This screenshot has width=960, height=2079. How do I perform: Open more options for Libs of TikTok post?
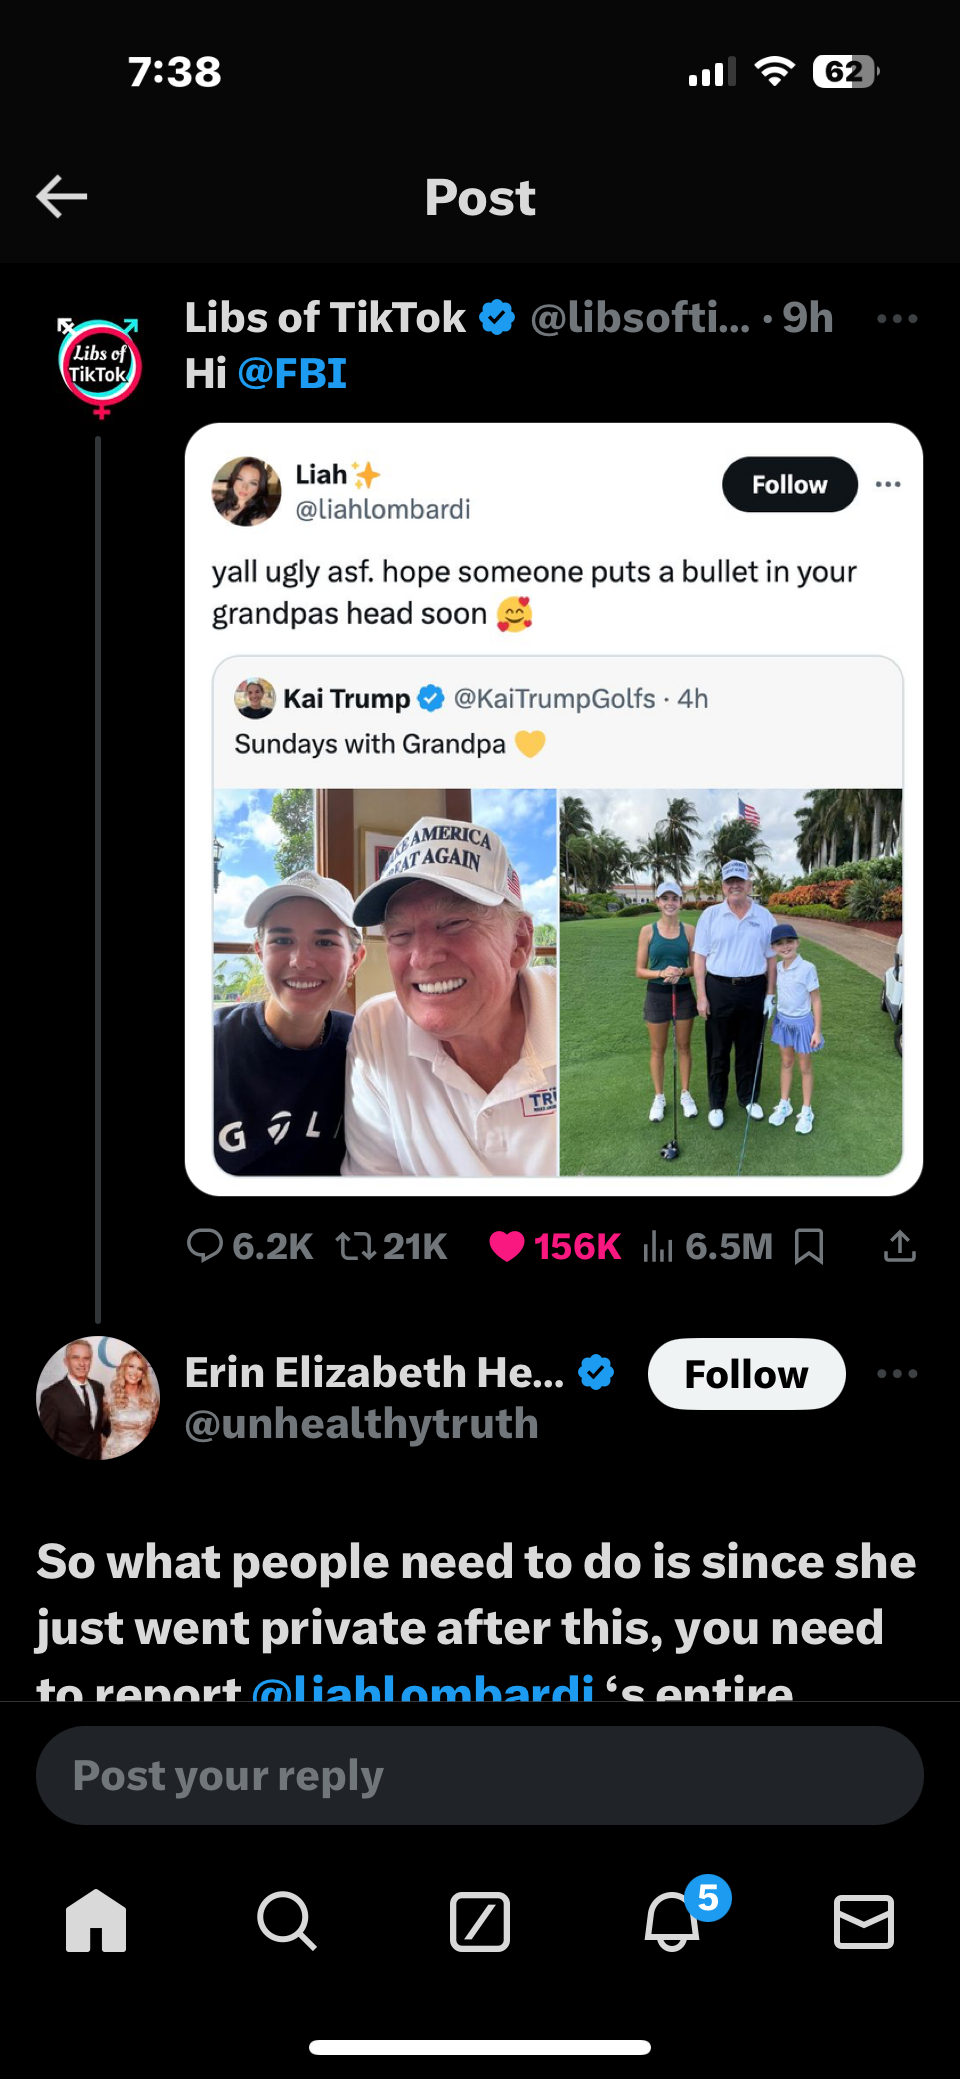(897, 319)
